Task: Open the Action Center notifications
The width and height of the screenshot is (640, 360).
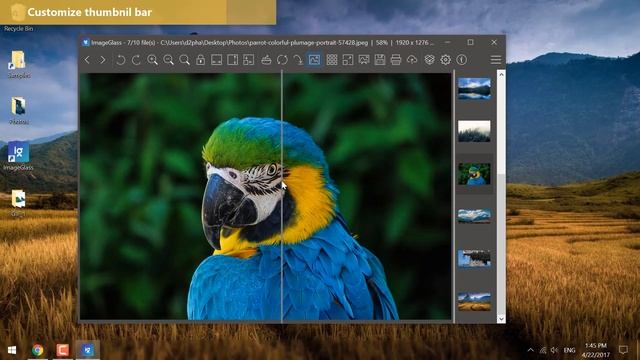Action: 623,350
